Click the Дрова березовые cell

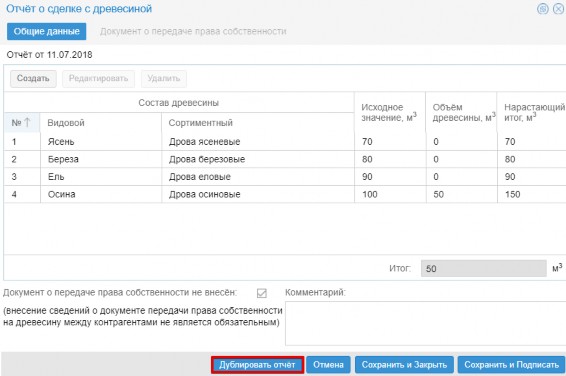pyautogui.click(x=258, y=159)
